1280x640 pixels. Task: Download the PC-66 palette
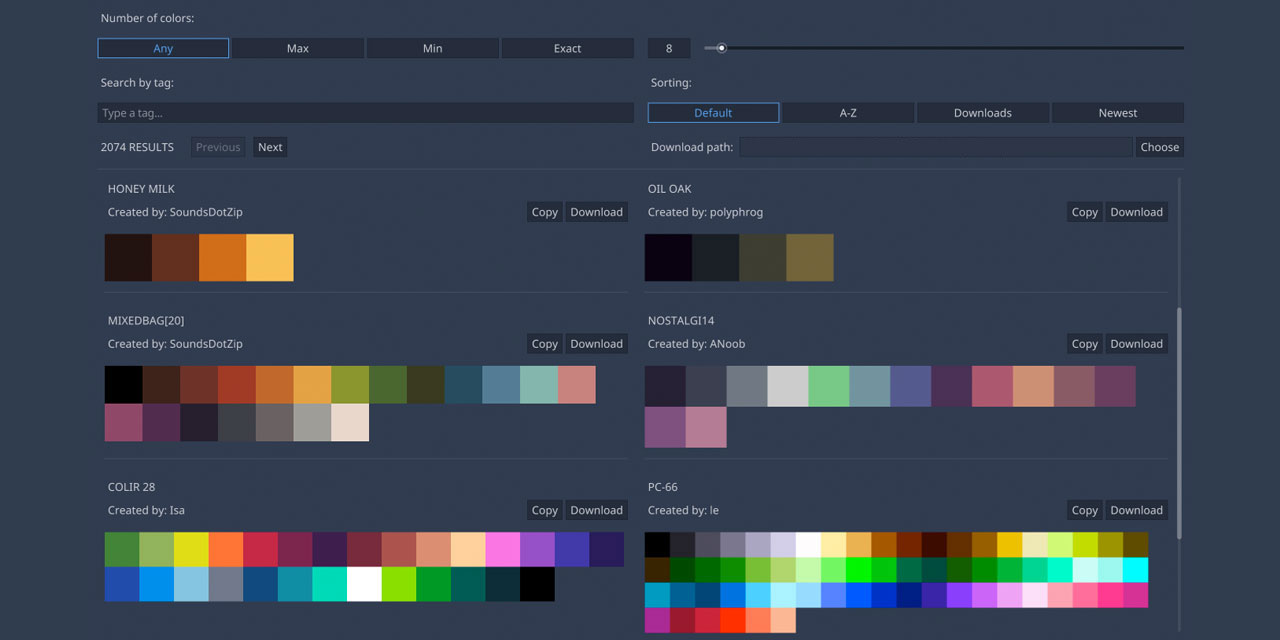coord(1137,510)
